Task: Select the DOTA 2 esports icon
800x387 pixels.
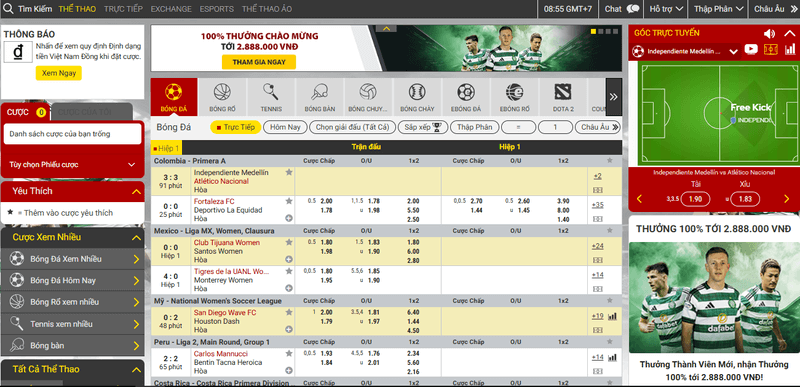Action: point(563,96)
